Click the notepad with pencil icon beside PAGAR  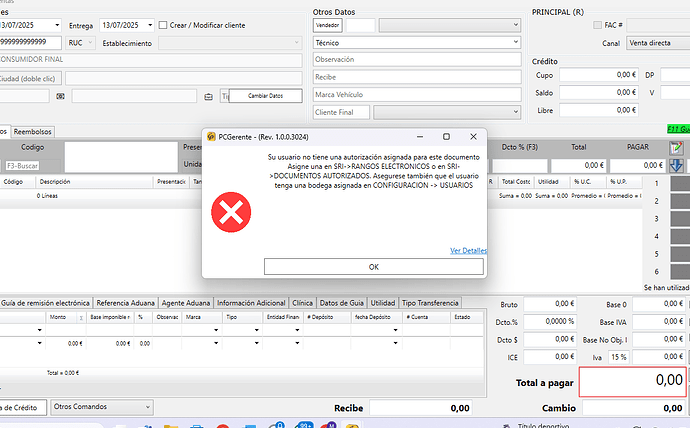[x=676, y=148]
